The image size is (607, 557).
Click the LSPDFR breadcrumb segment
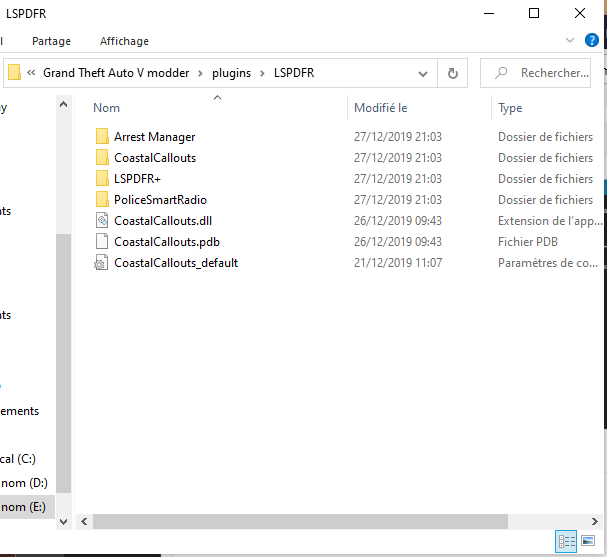294,73
